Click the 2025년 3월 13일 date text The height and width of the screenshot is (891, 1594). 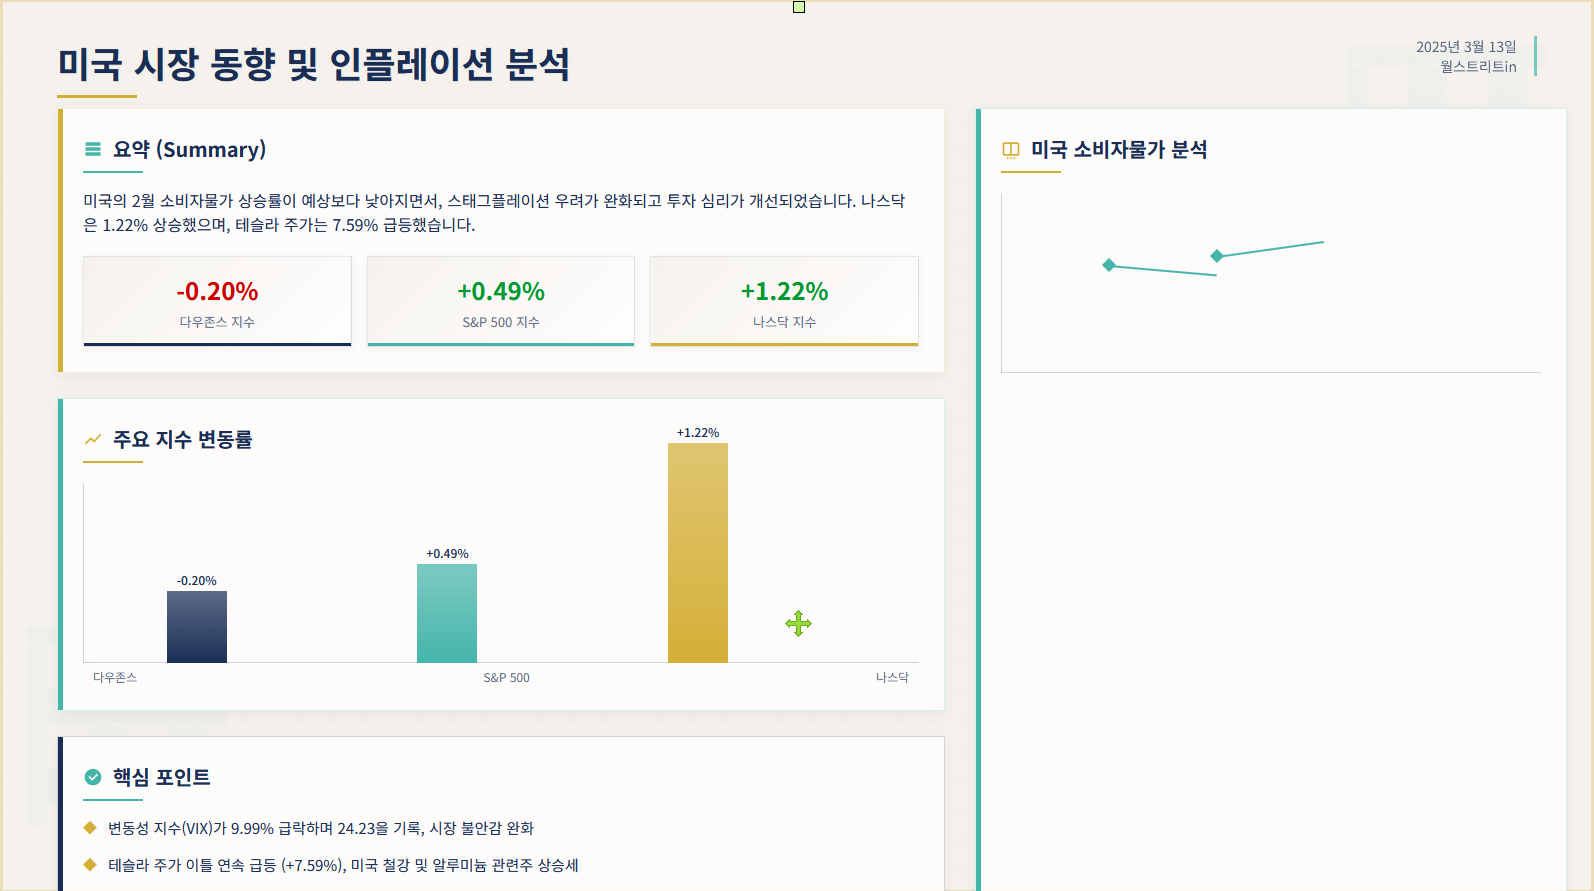(1466, 47)
